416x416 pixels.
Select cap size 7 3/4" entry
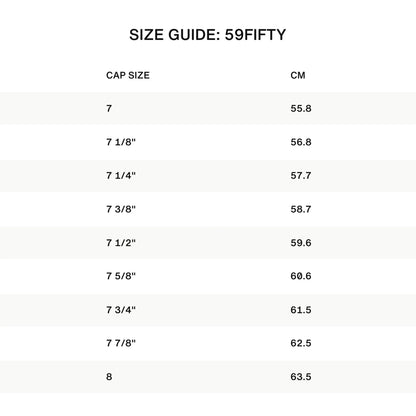tap(121, 310)
